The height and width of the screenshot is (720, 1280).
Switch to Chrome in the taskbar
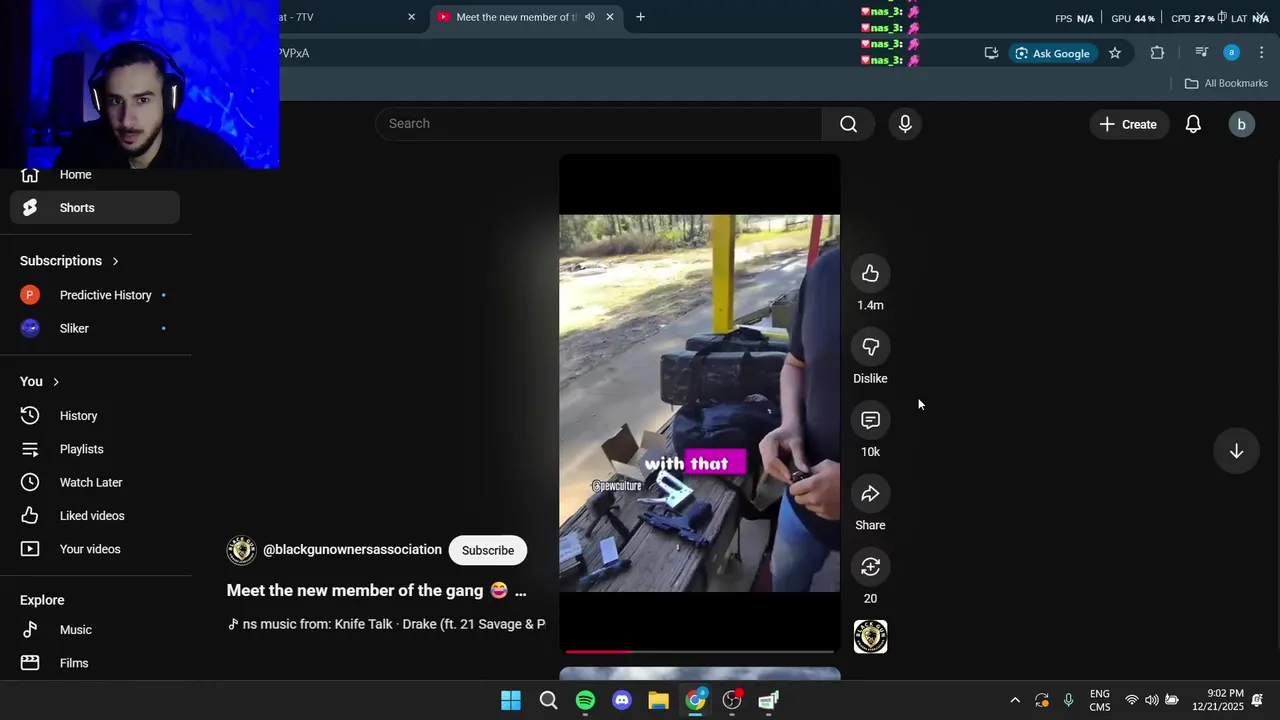(695, 700)
